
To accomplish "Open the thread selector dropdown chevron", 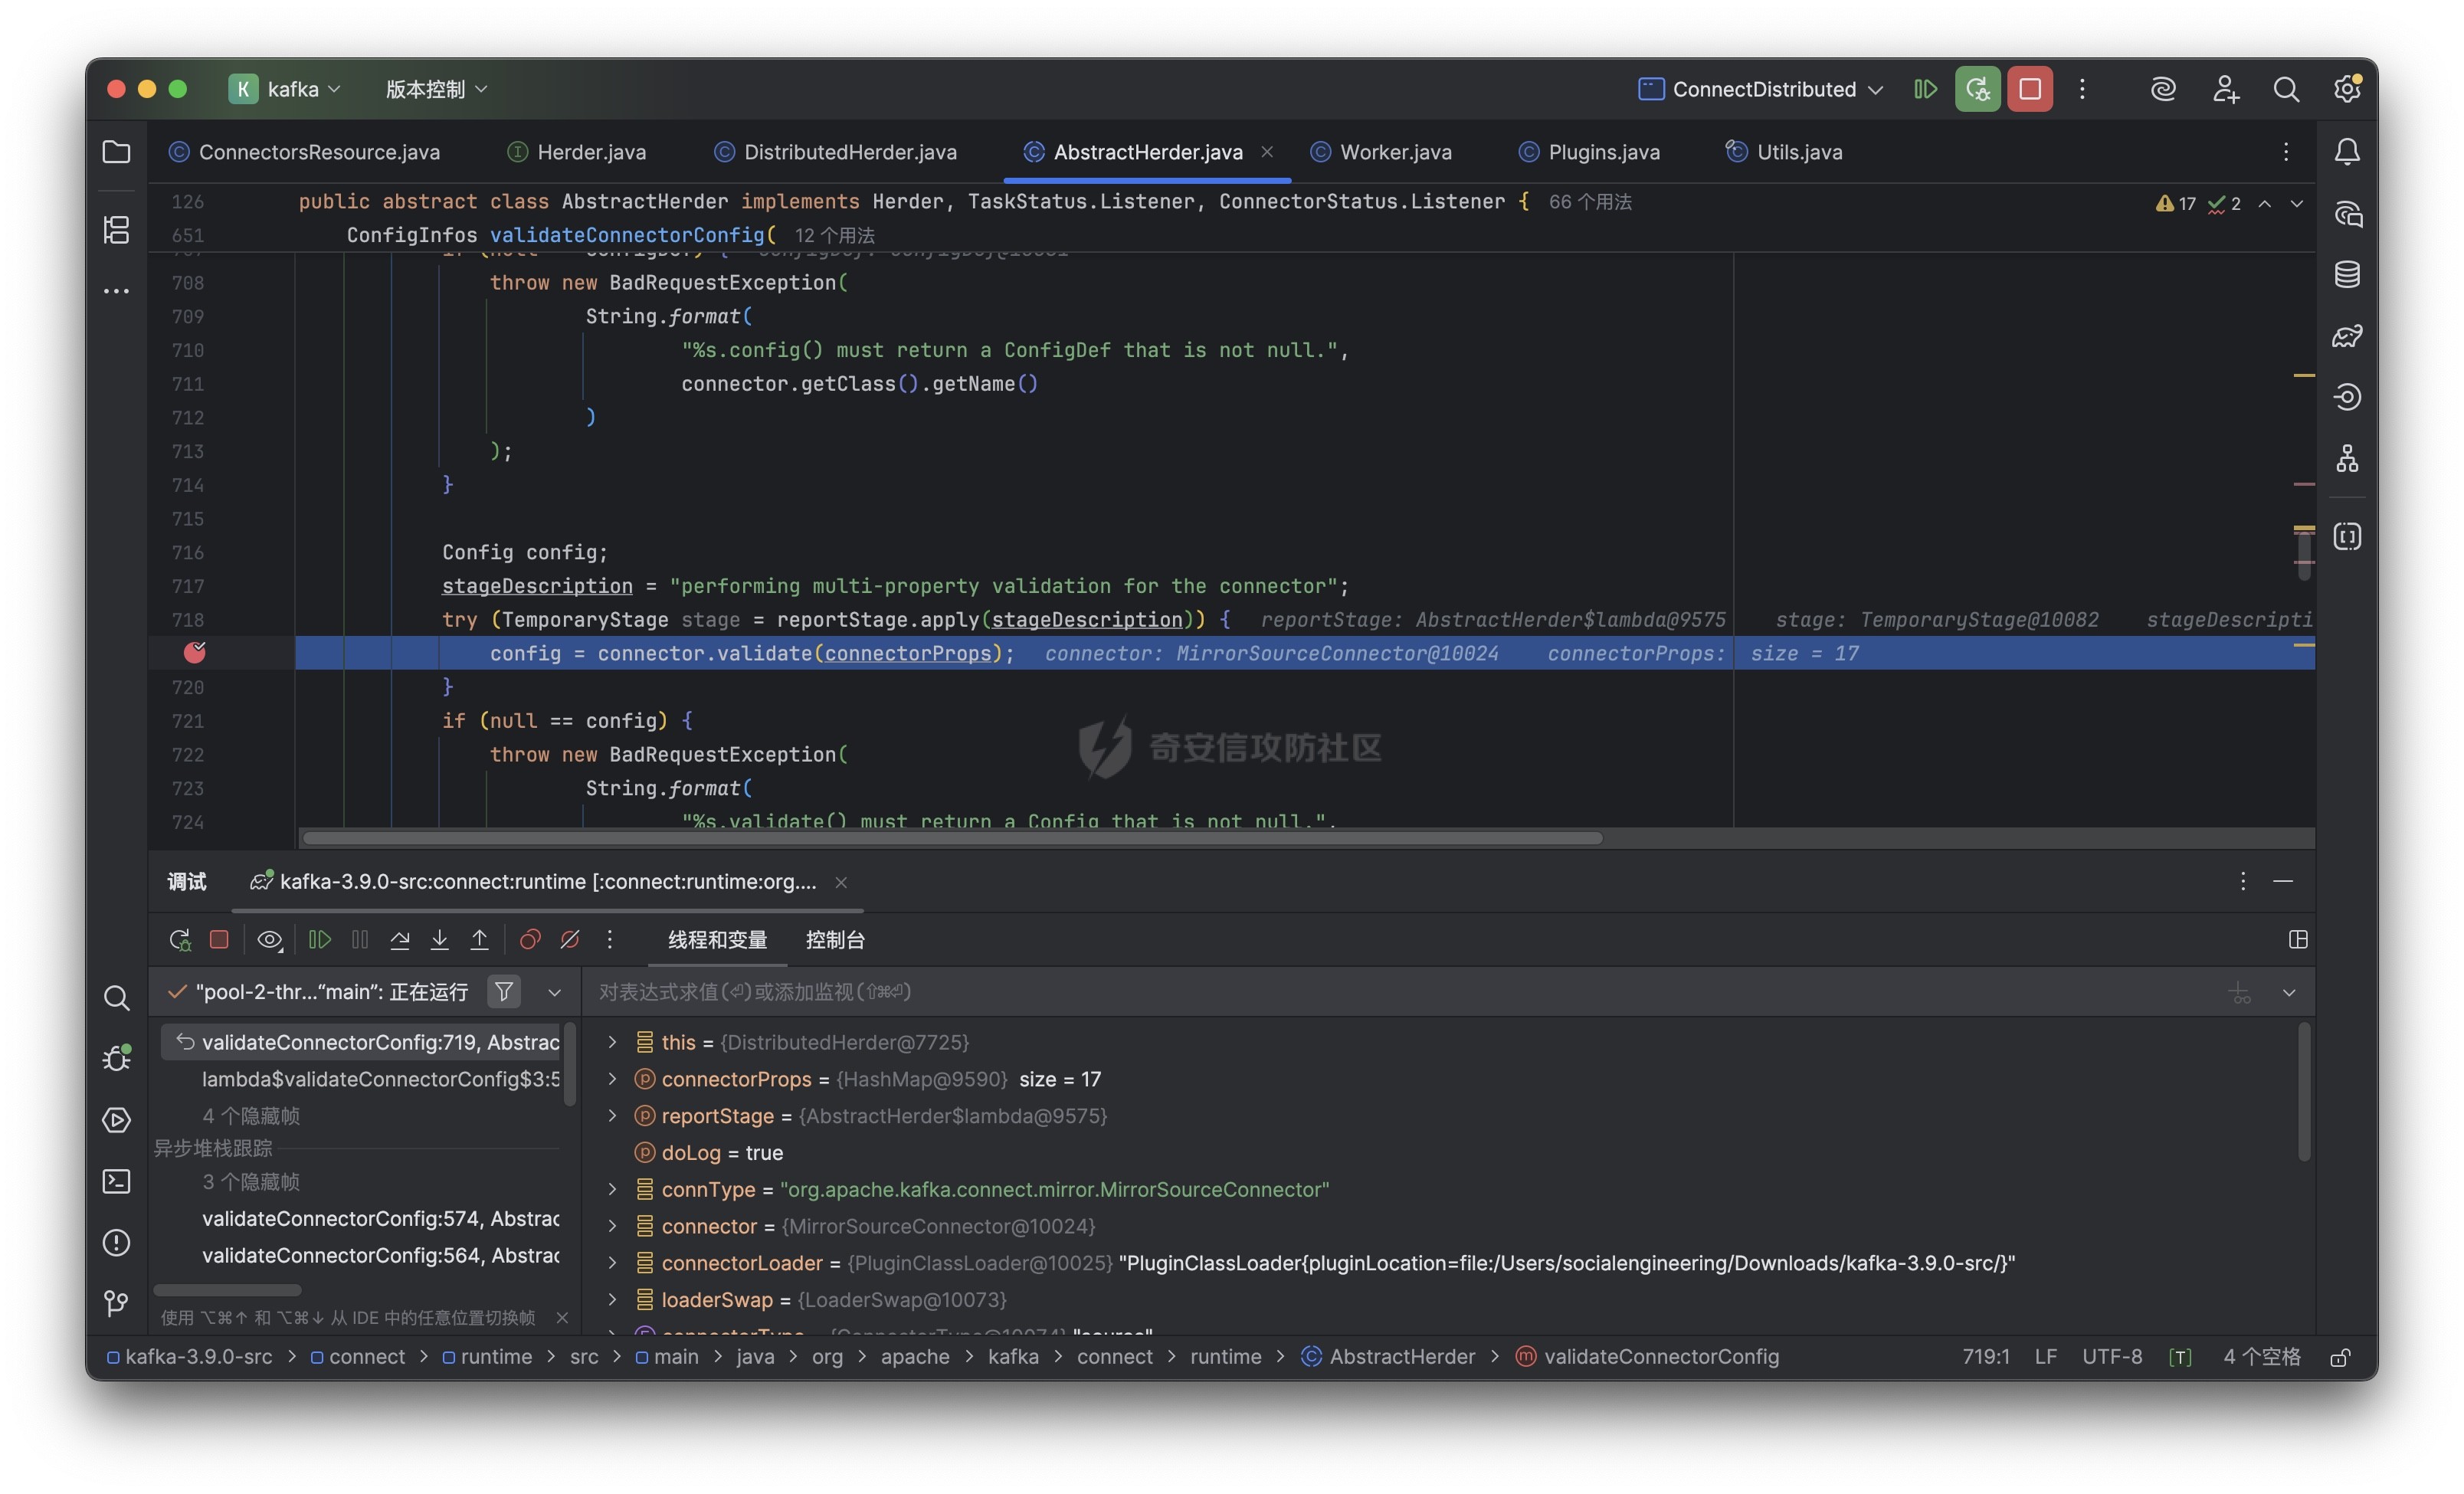I will pyautogui.click(x=554, y=992).
